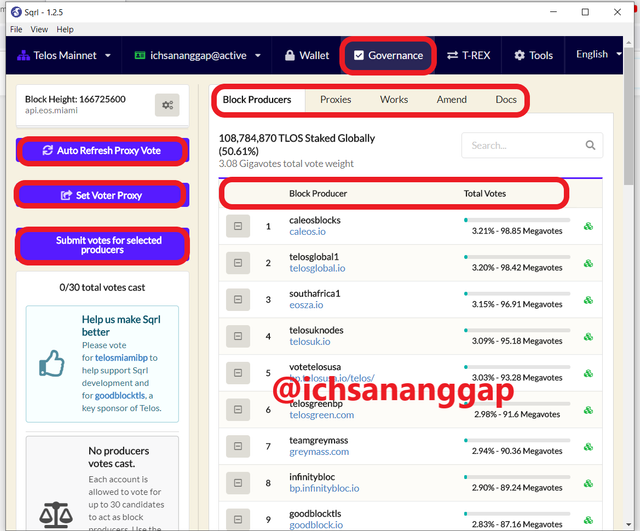Click green cubes icon for southafrica1

point(588,300)
